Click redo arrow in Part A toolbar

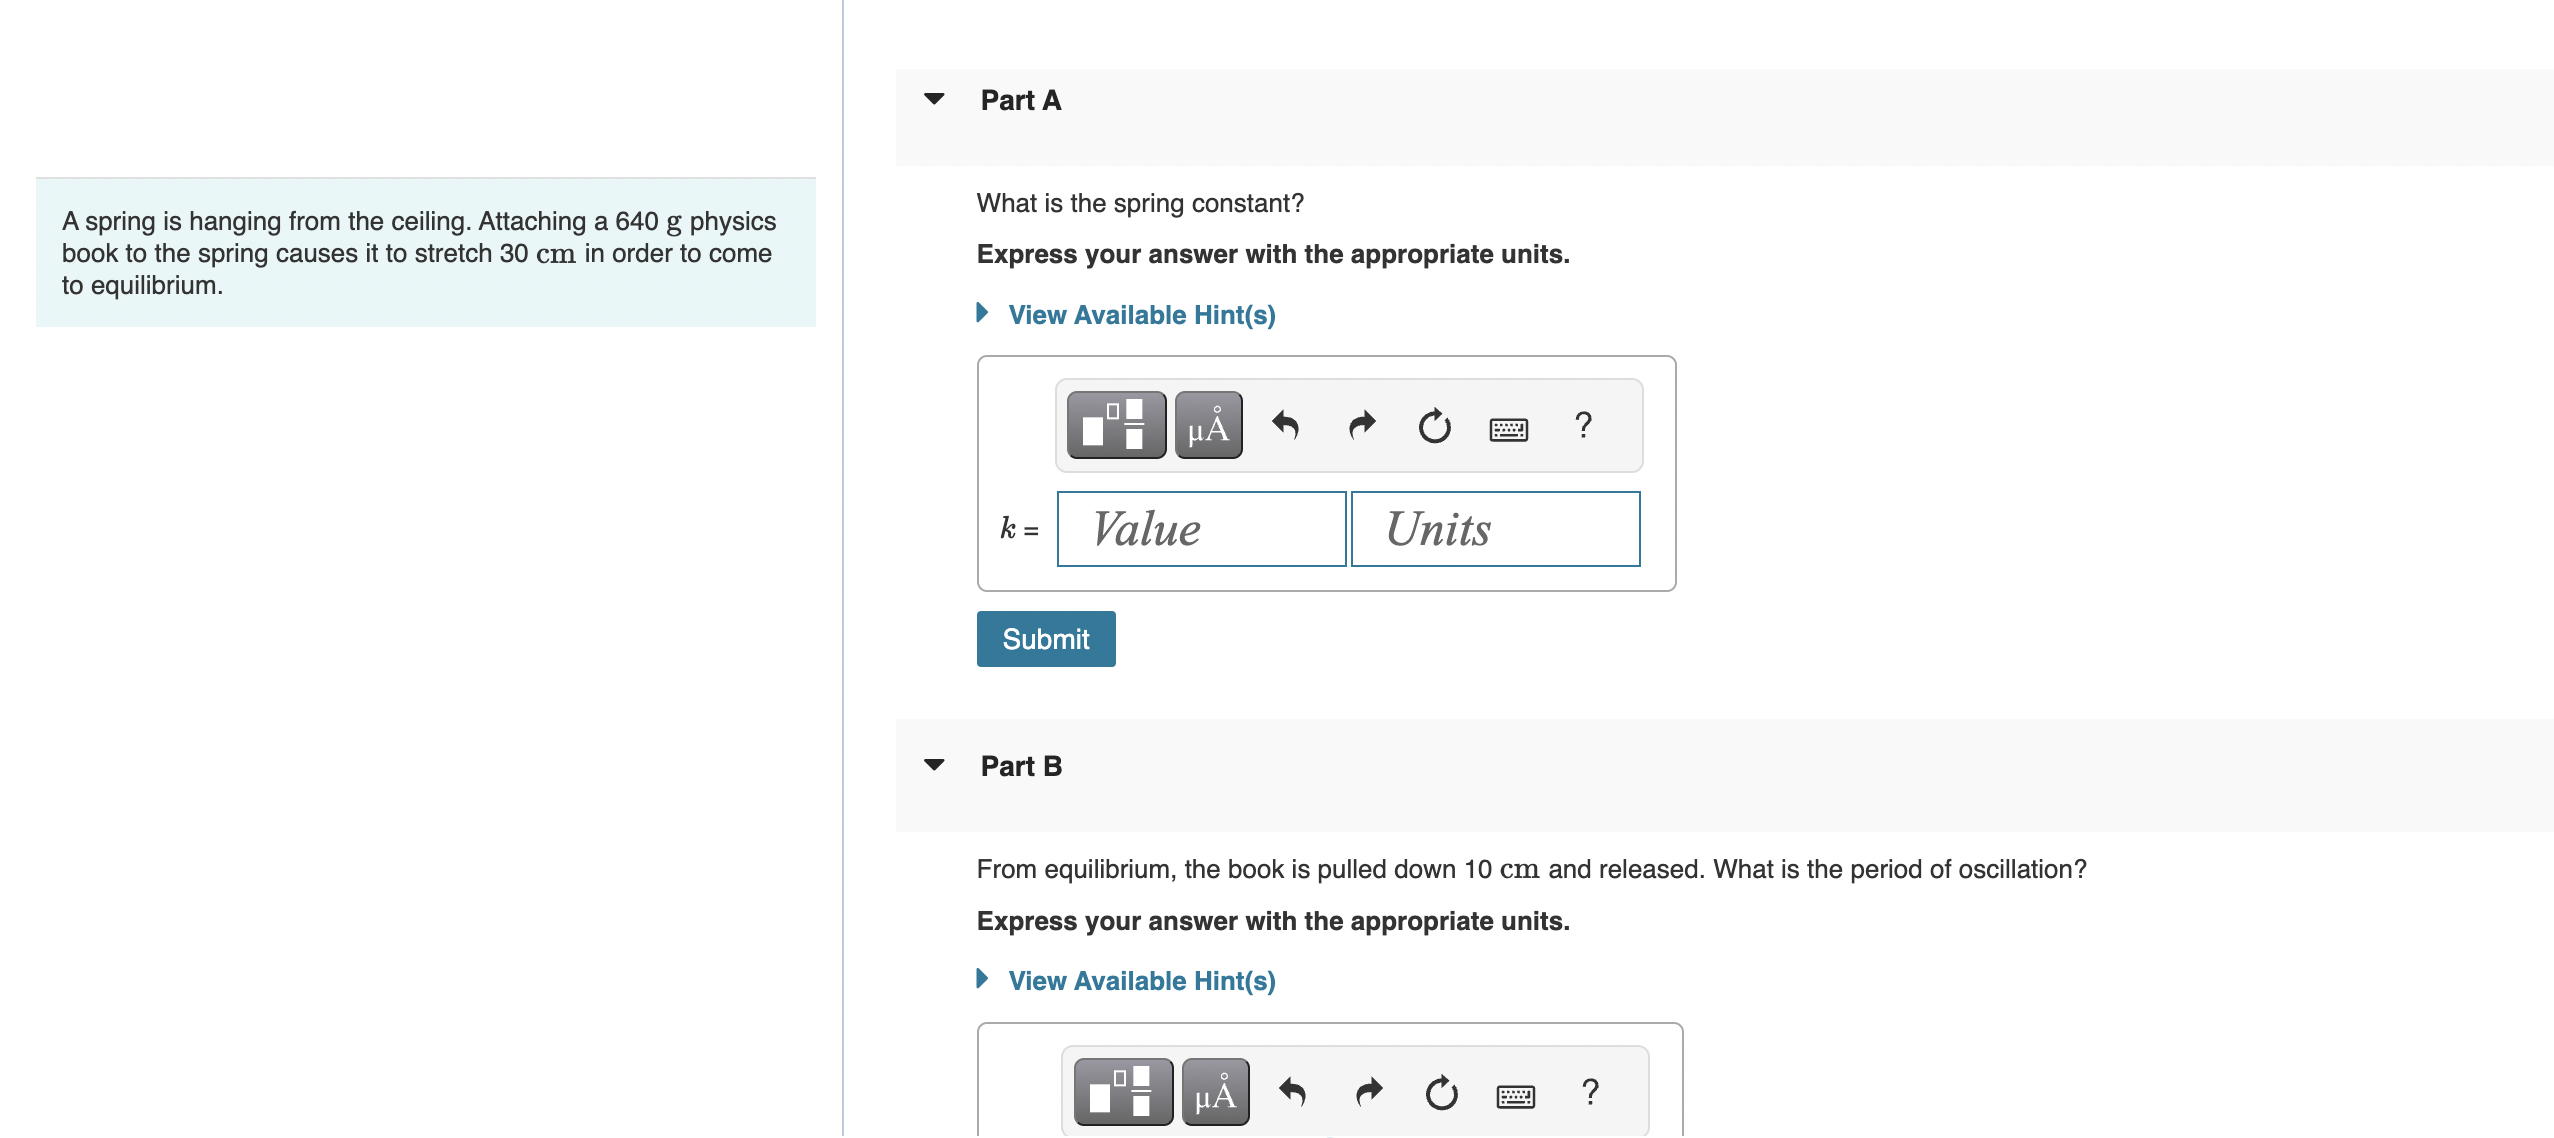tap(1362, 426)
